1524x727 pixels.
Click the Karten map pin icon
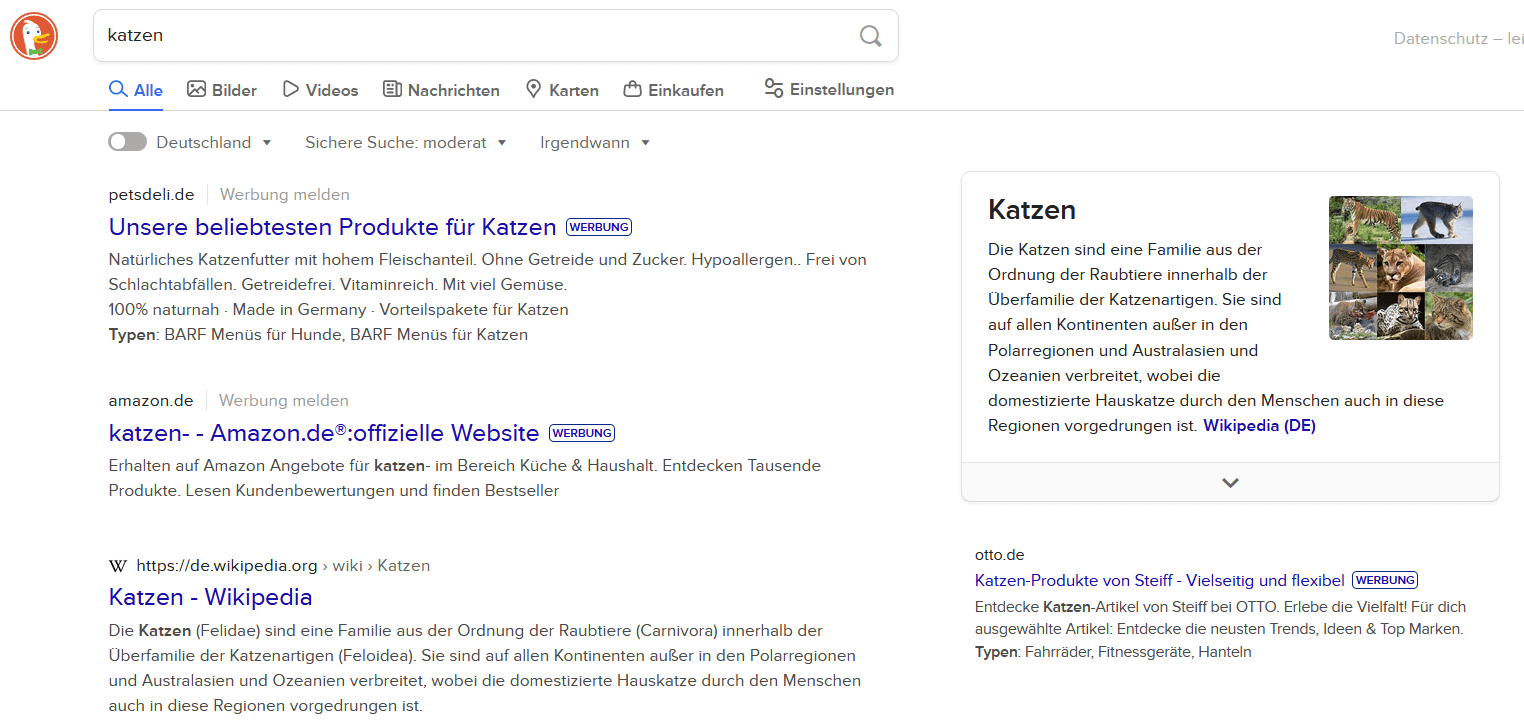tap(533, 89)
